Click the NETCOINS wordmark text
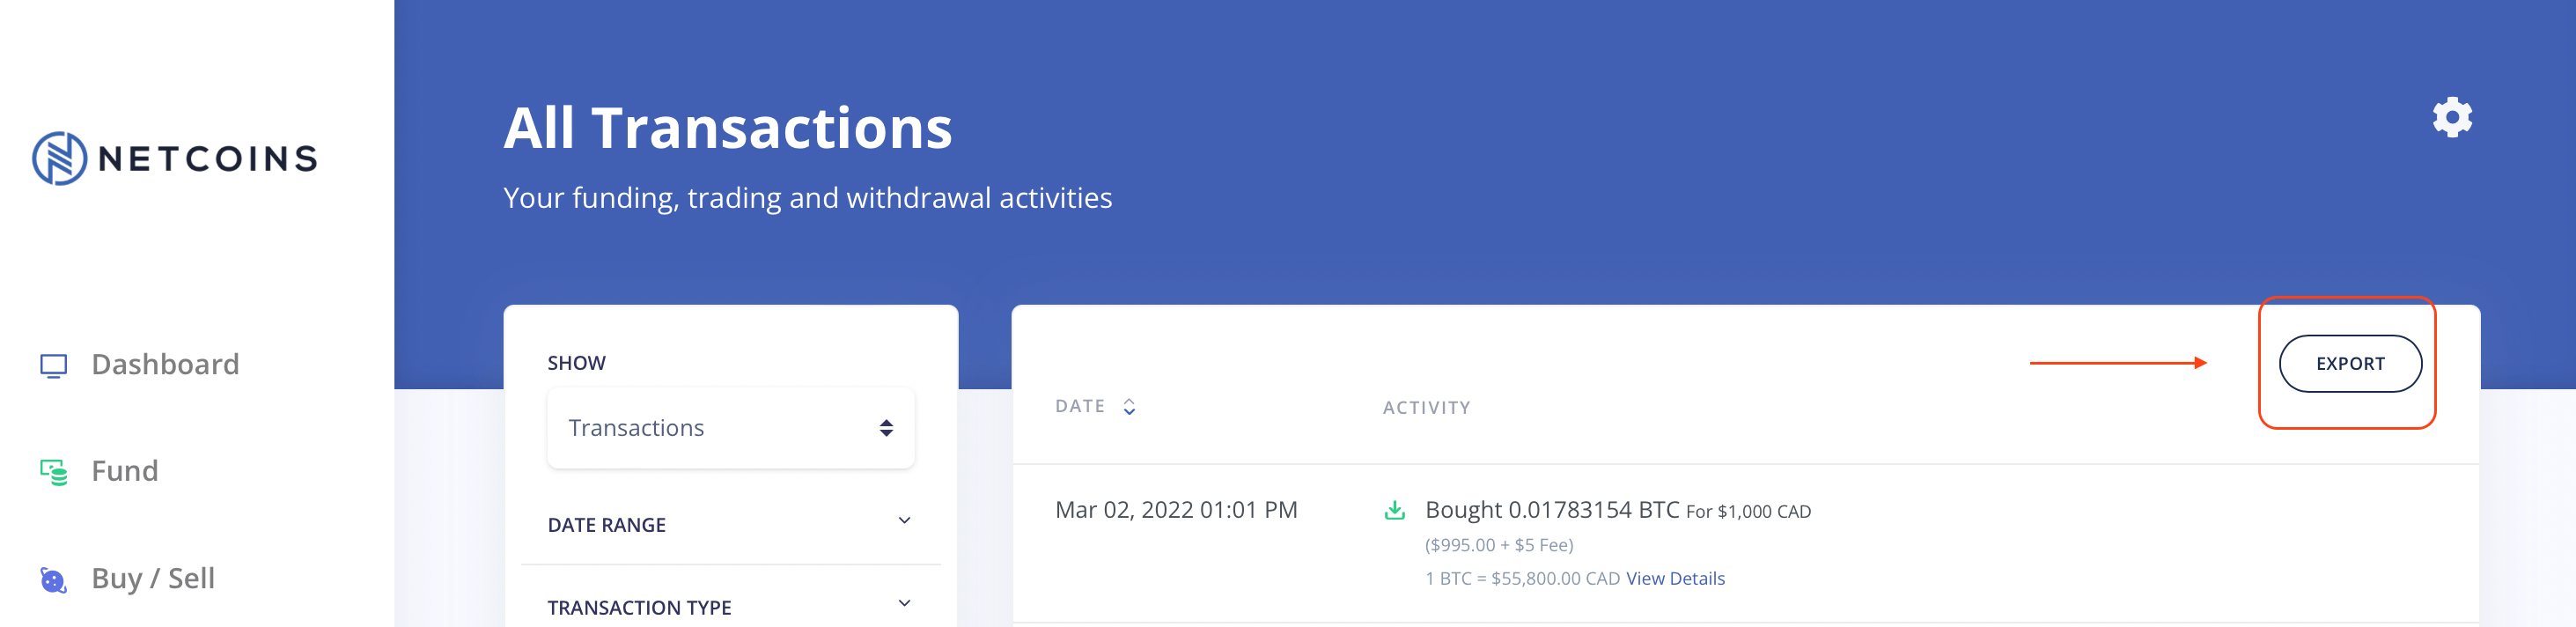The image size is (2576, 627). (208, 158)
